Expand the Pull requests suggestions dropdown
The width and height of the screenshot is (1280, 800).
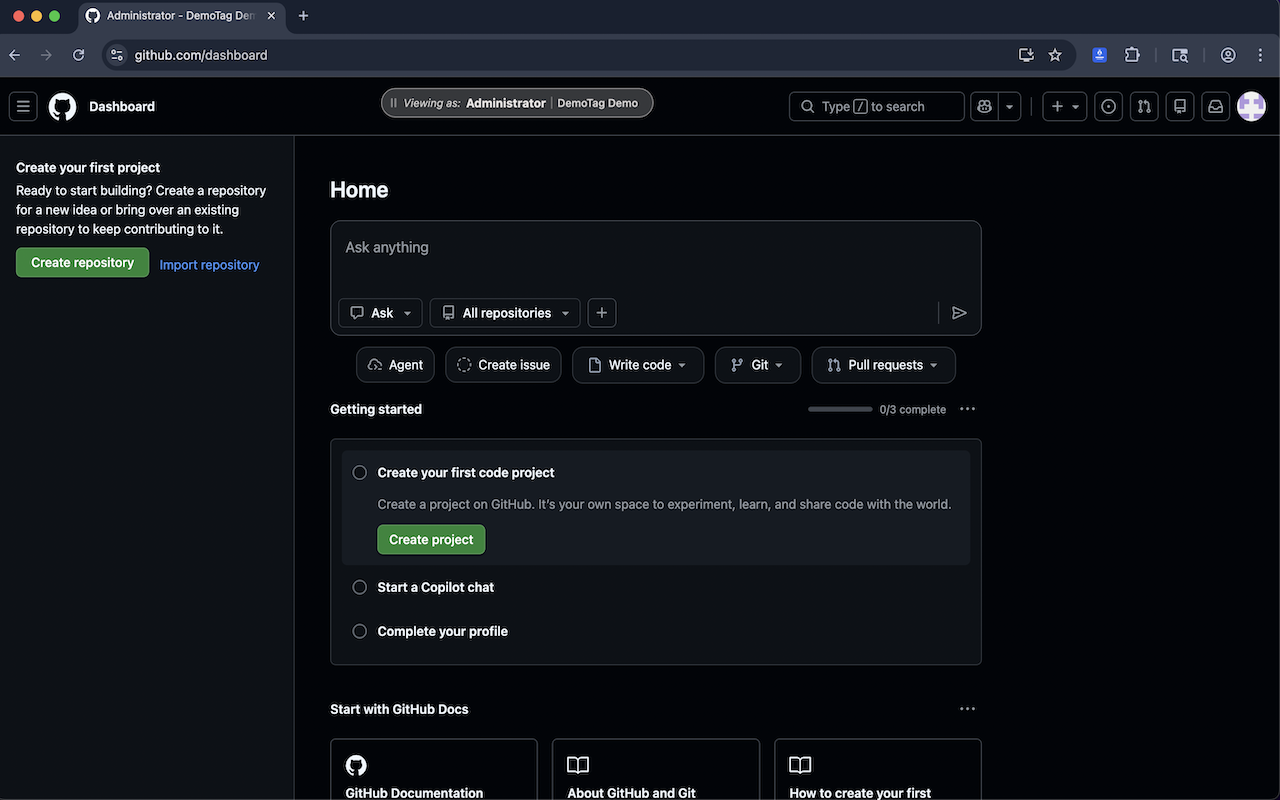pos(884,365)
